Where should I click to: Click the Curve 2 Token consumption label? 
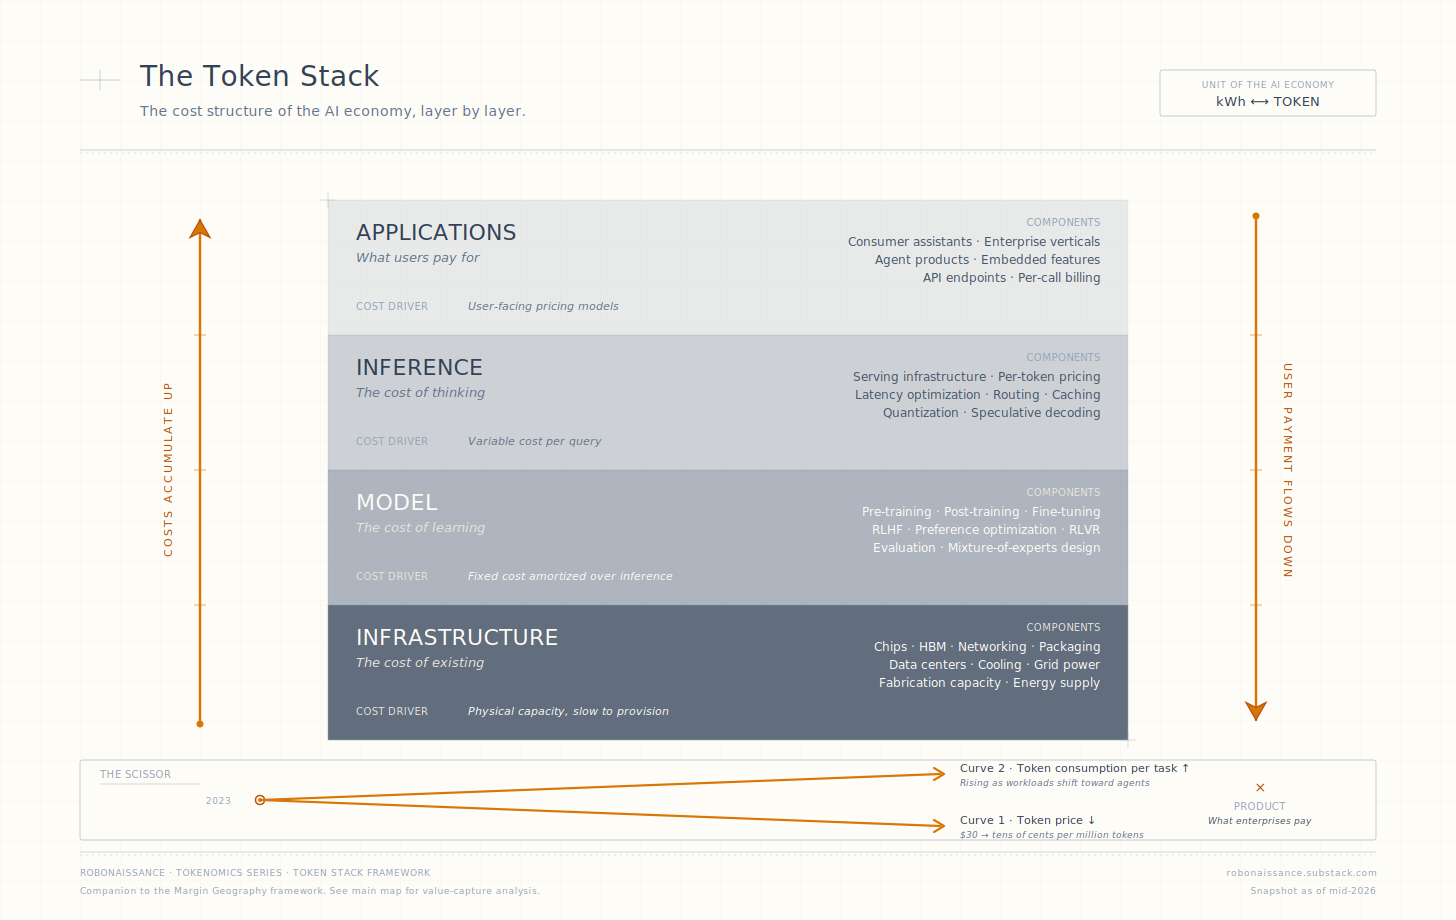point(1074,768)
